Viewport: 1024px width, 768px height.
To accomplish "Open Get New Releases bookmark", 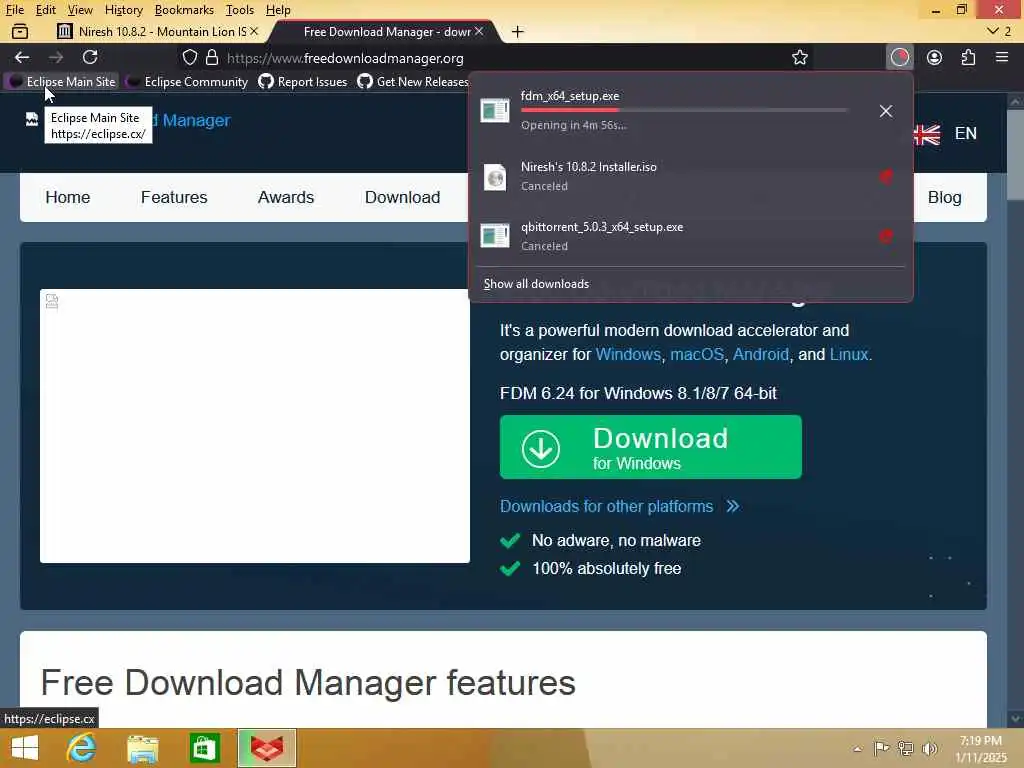I will click(413, 82).
